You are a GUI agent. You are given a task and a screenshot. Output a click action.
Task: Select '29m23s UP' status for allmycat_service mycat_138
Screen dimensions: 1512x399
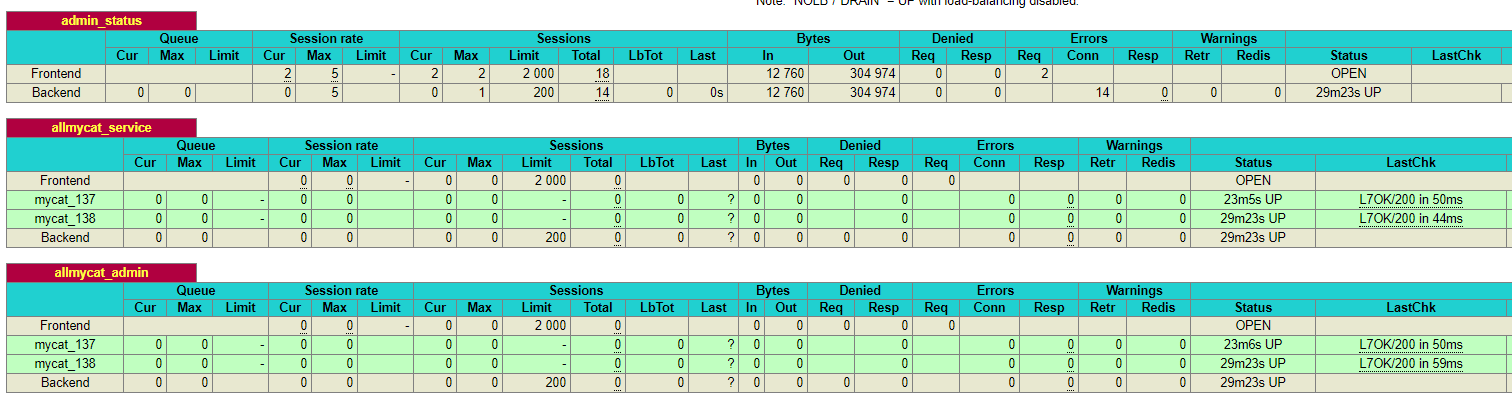pyautogui.click(x=1253, y=219)
